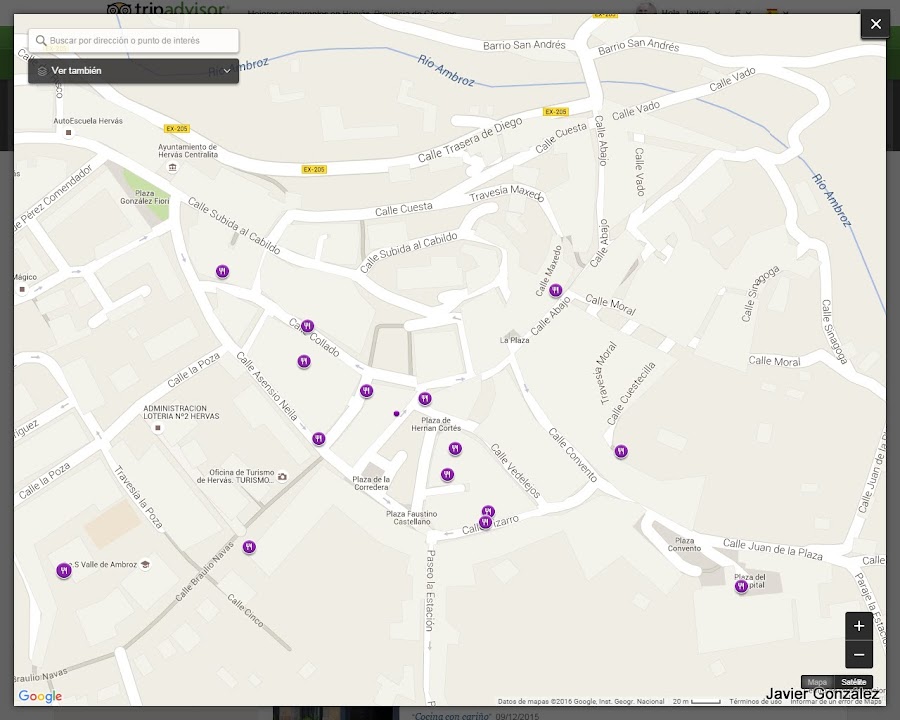Click the 'Calle Vedelejos' street label

pyautogui.click(x=515, y=470)
